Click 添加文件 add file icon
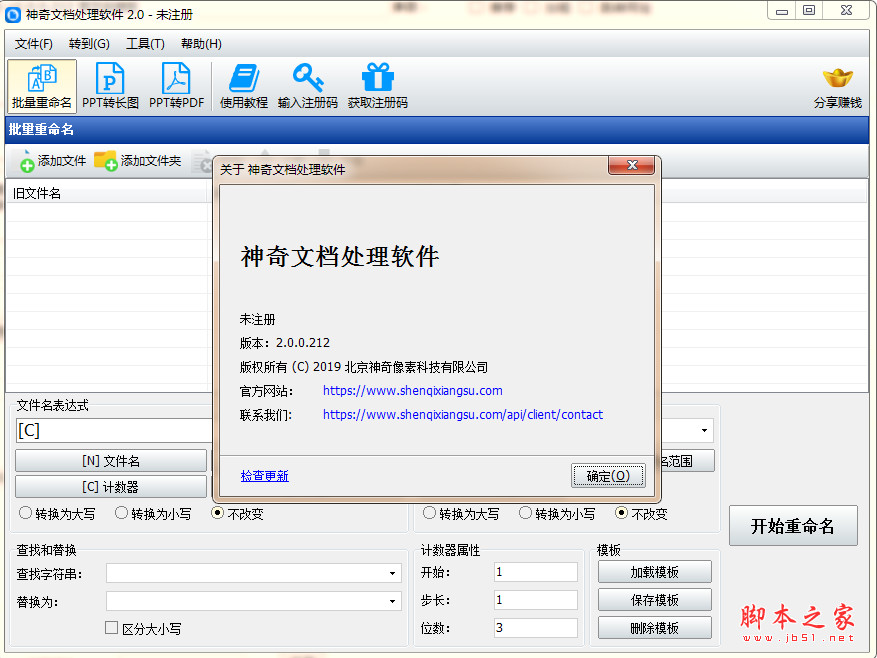The image size is (877, 658). [x=28, y=161]
